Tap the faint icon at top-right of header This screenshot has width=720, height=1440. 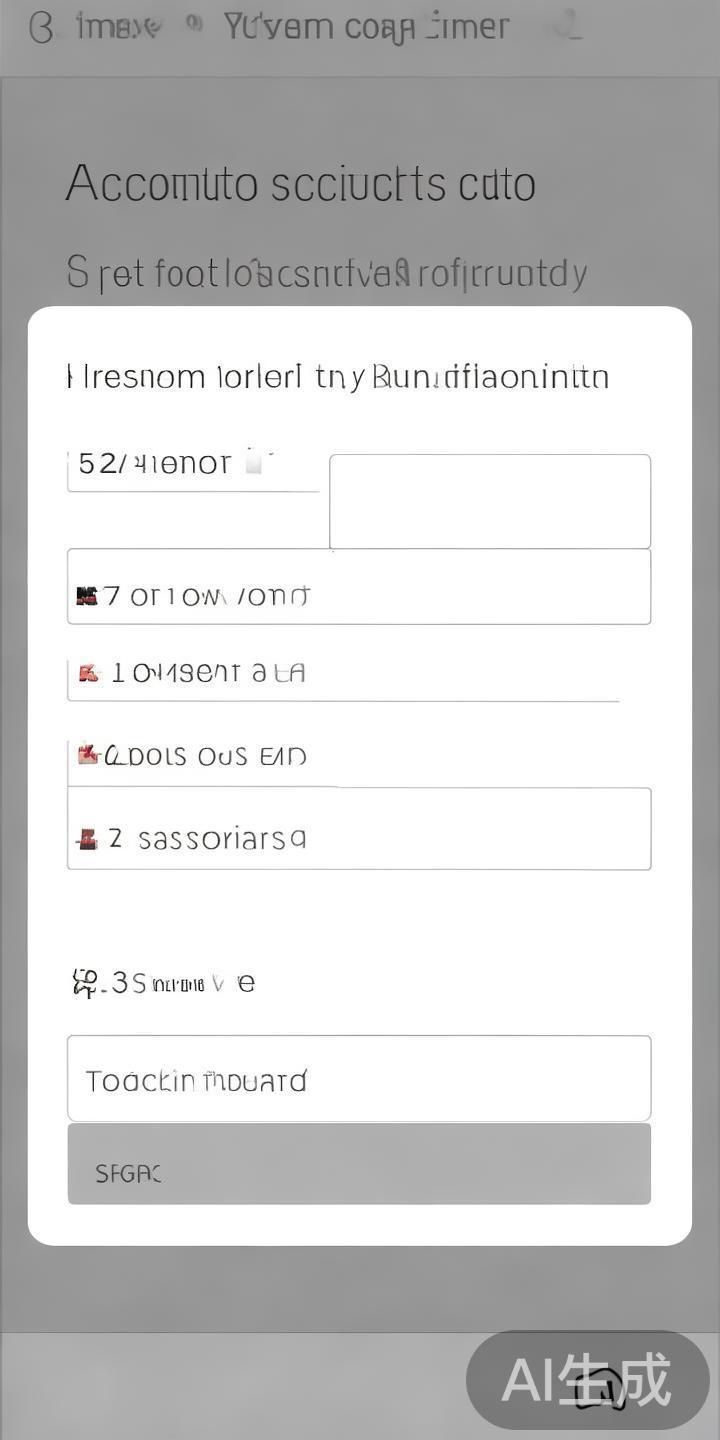coord(568,27)
